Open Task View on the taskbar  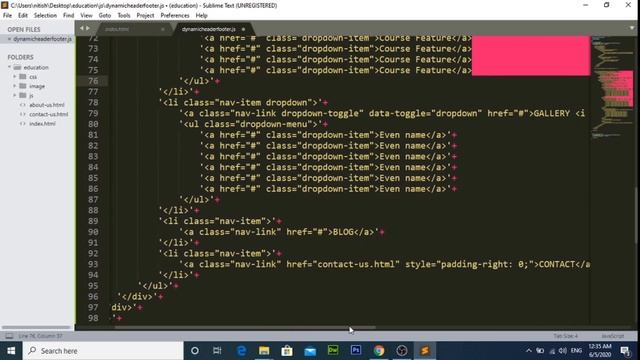click(217, 351)
